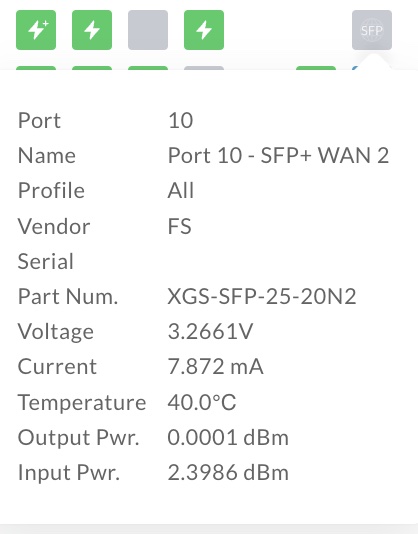This screenshot has width=418, height=534.
Task: Select the Vendor value FS
Action: point(180,226)
